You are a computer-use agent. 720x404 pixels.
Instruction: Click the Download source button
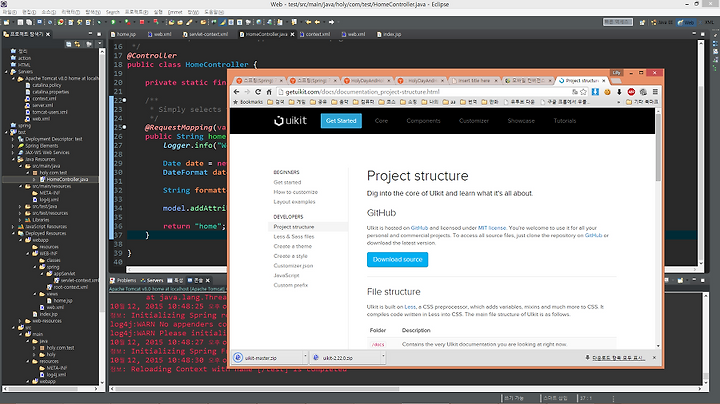pos(397,259)
